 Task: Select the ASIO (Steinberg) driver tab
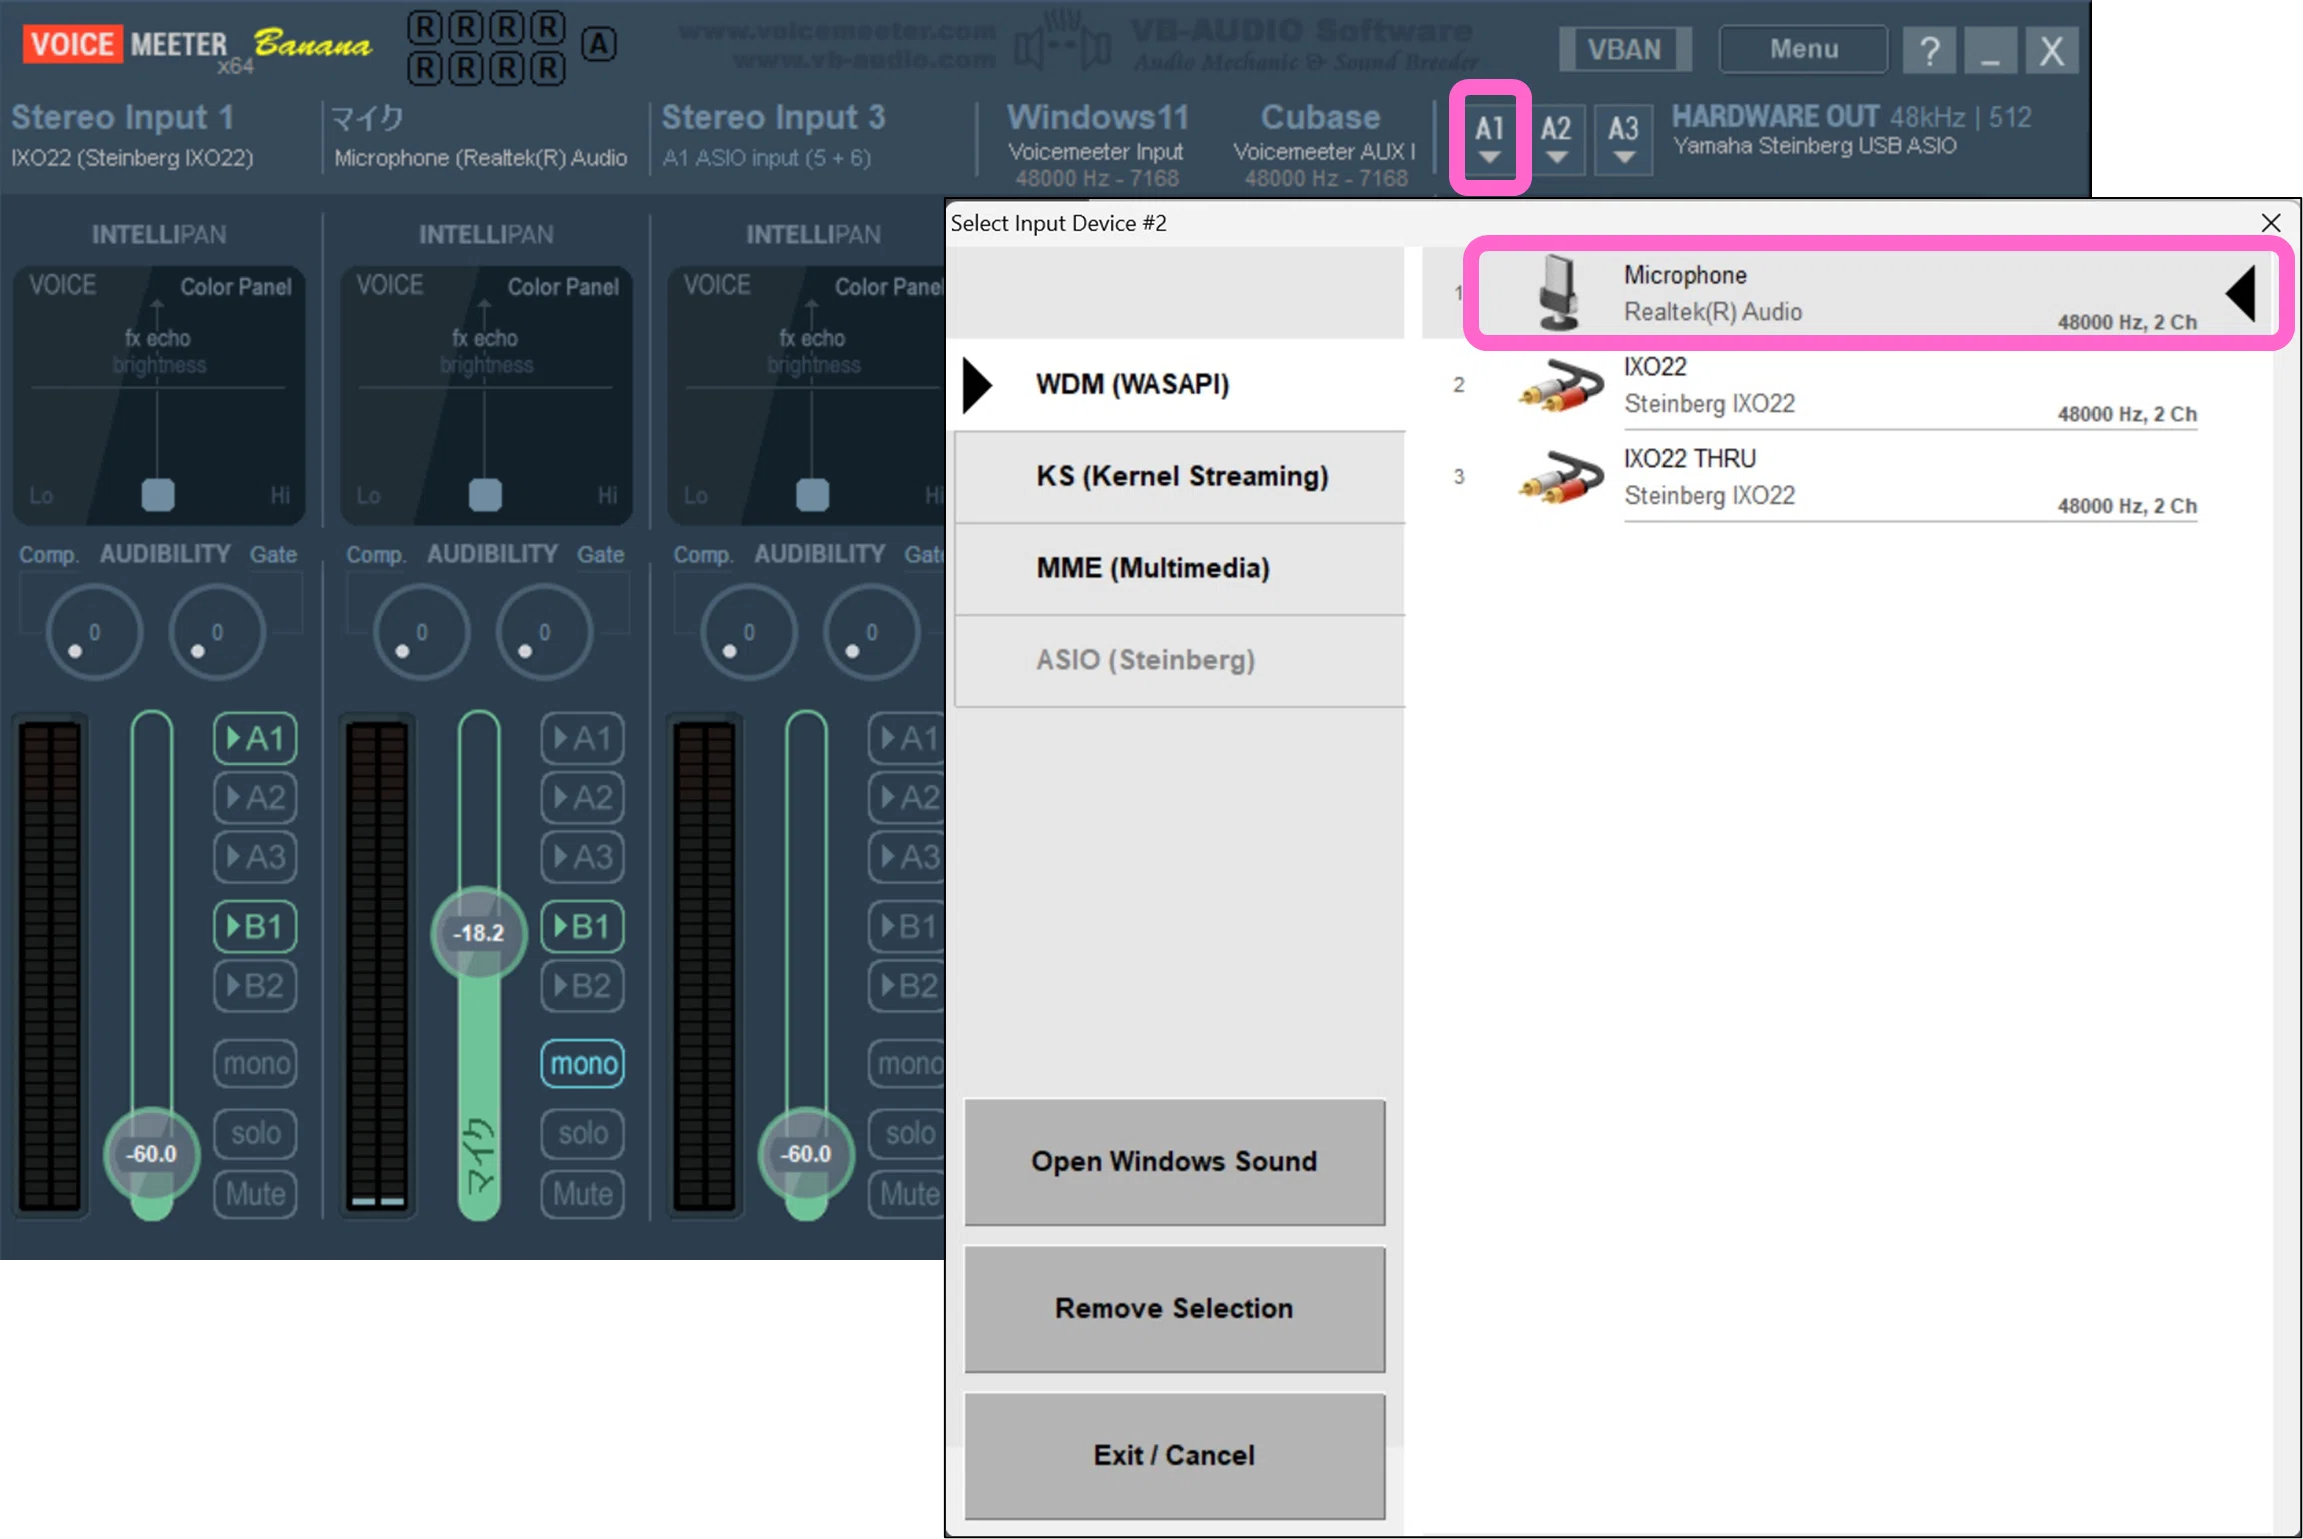[1180, 661]
